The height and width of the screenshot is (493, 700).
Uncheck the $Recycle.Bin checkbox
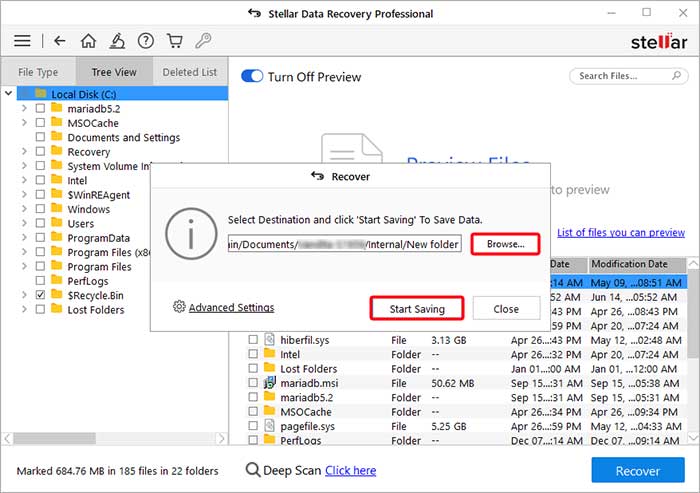(40, 295)
